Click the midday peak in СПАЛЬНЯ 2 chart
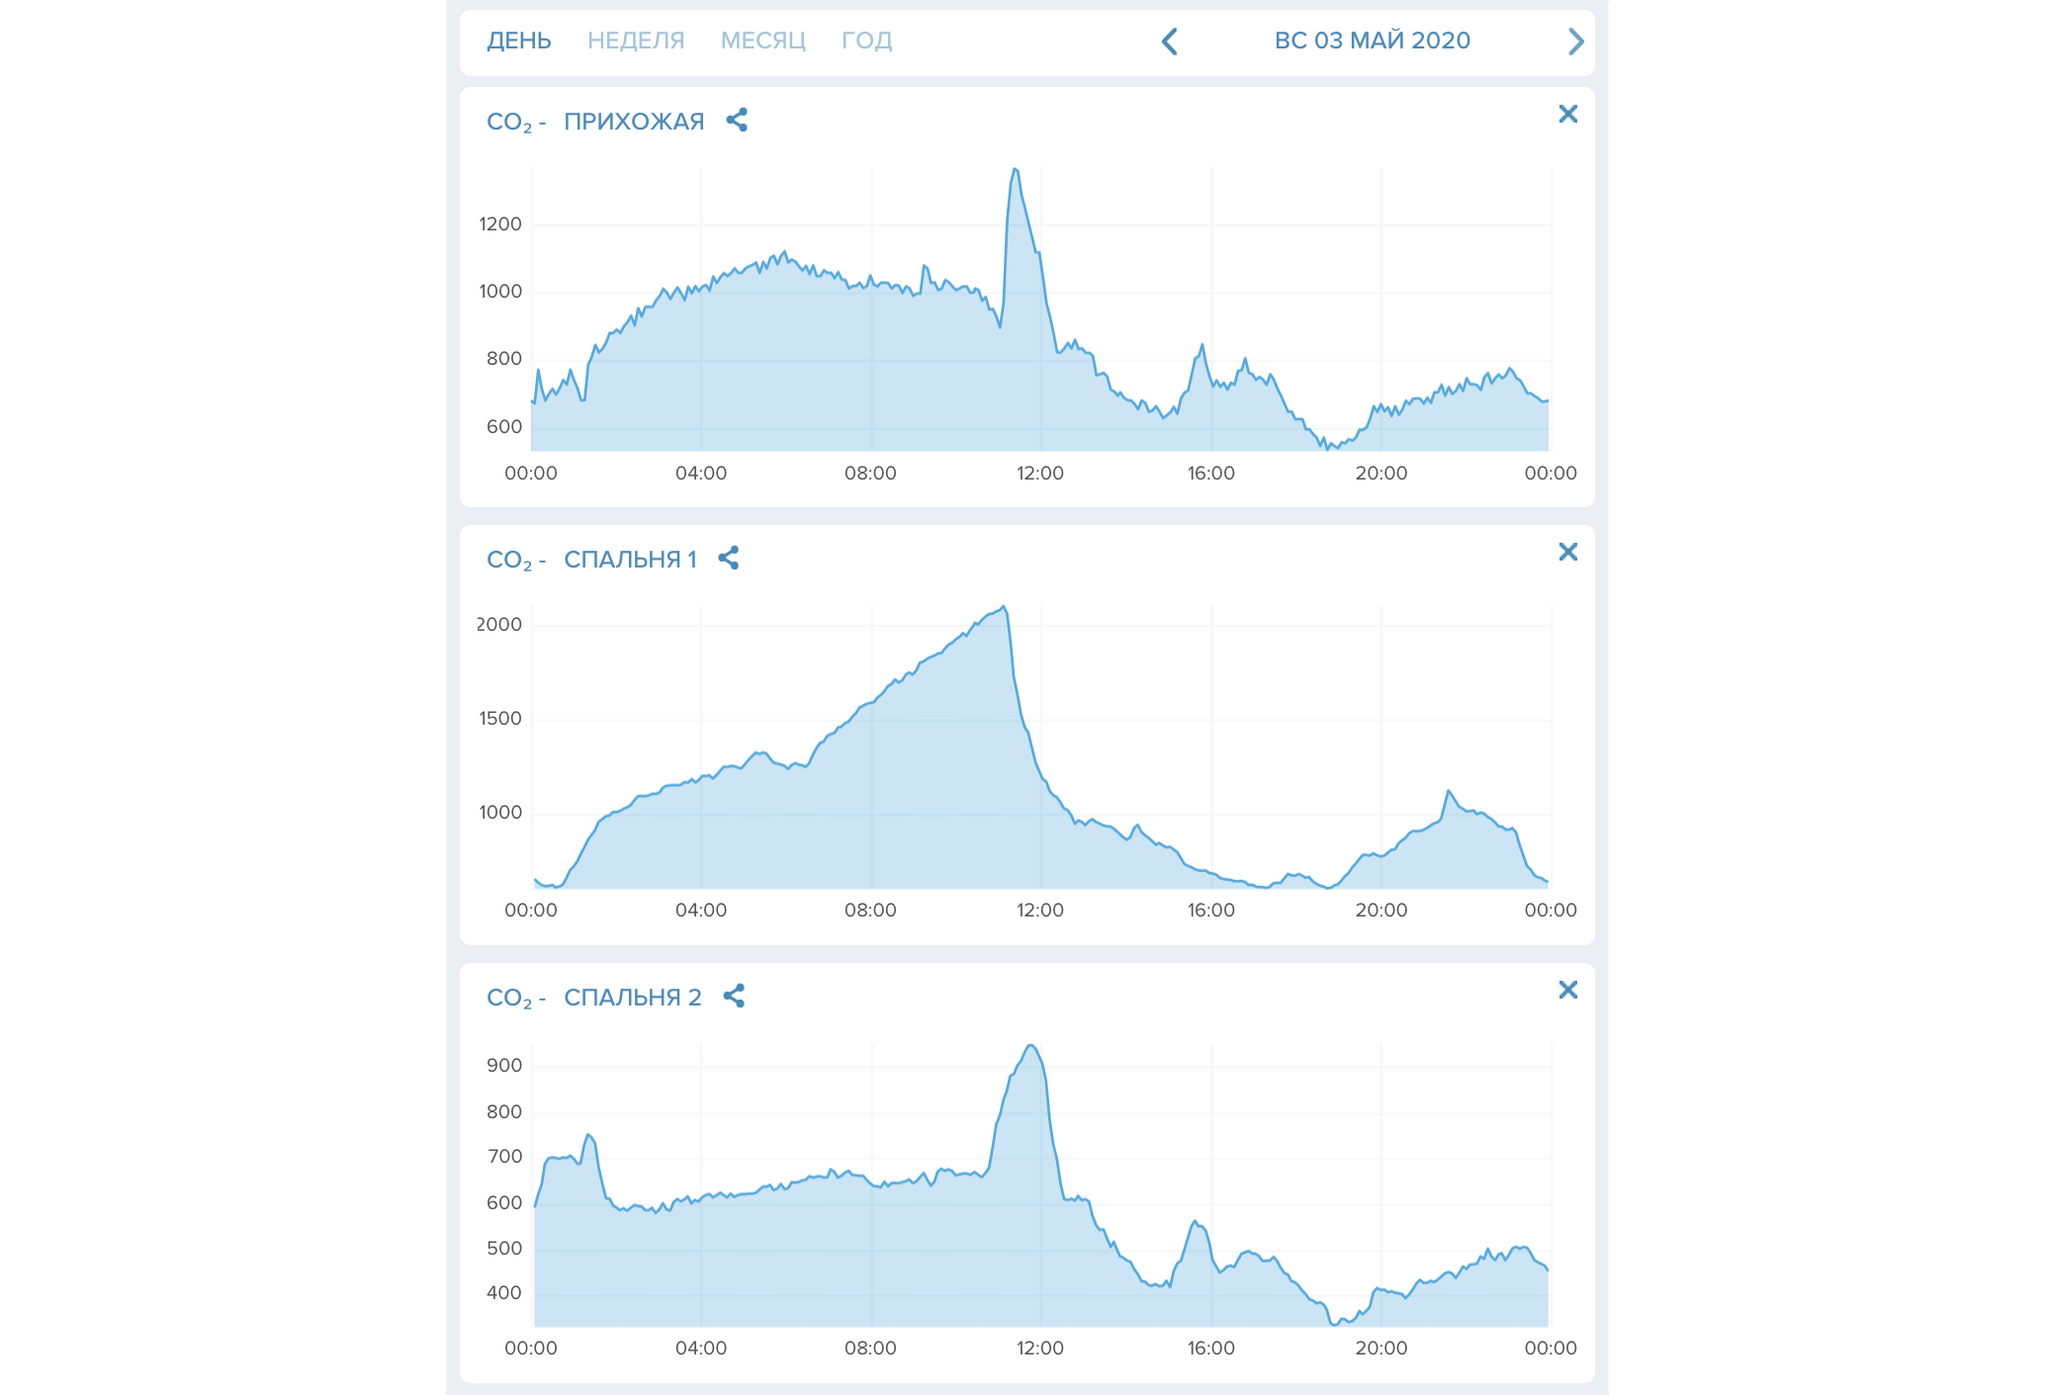Viewport: 2048px width, 1395px height. pyautogui.click(x=1031, y=1046)
